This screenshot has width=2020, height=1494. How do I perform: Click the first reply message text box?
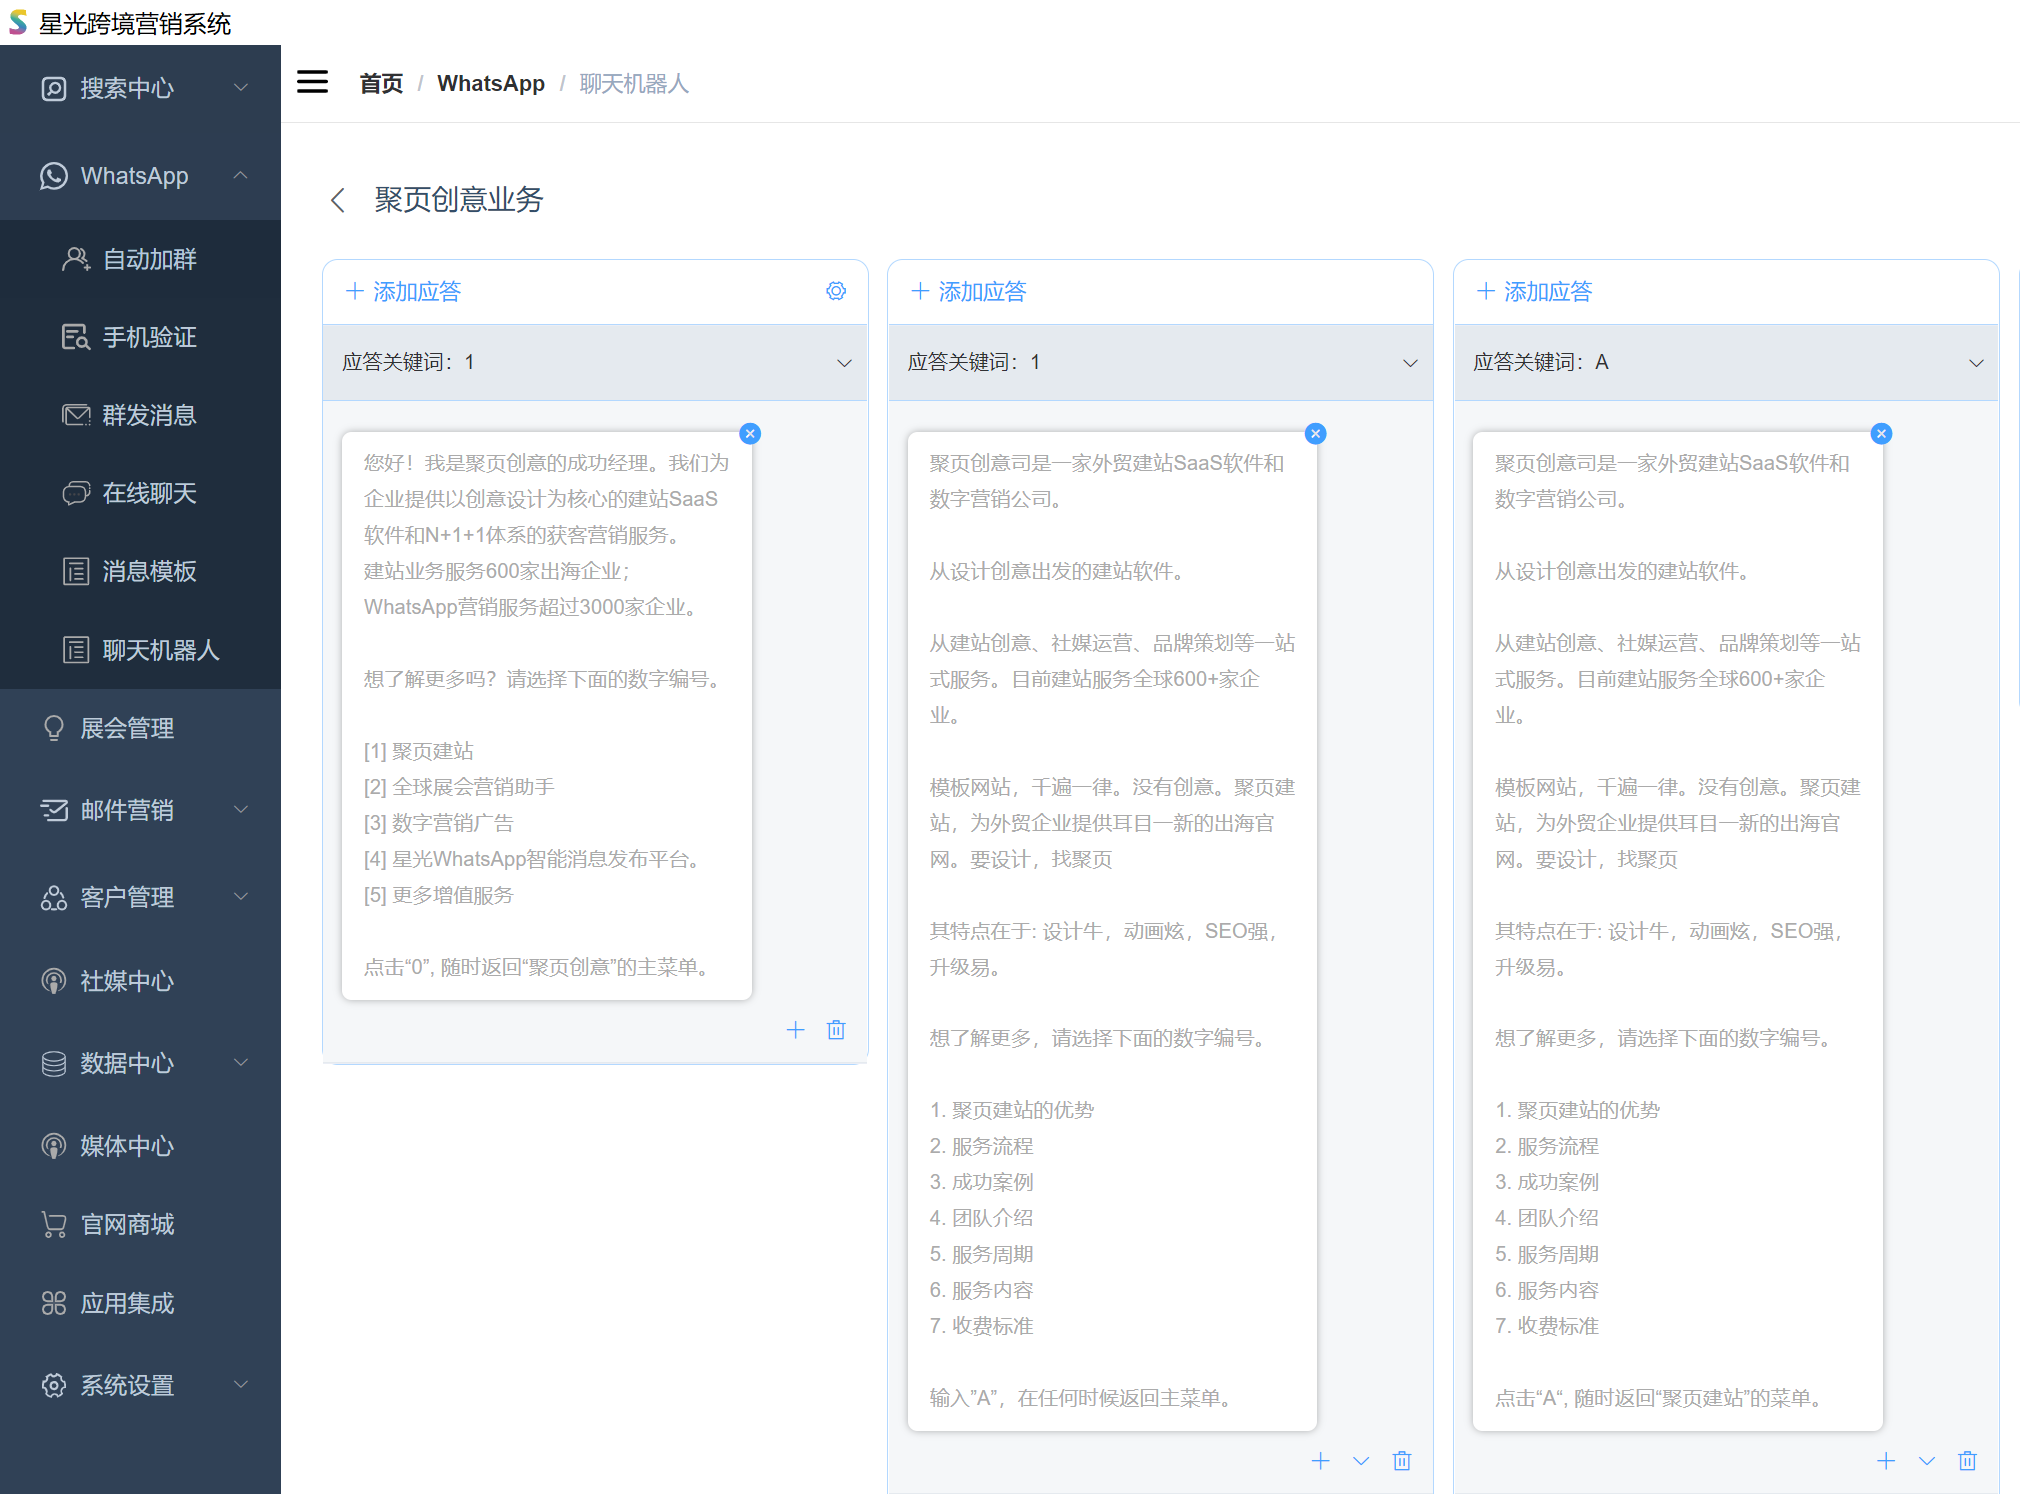tap(546, 715)
